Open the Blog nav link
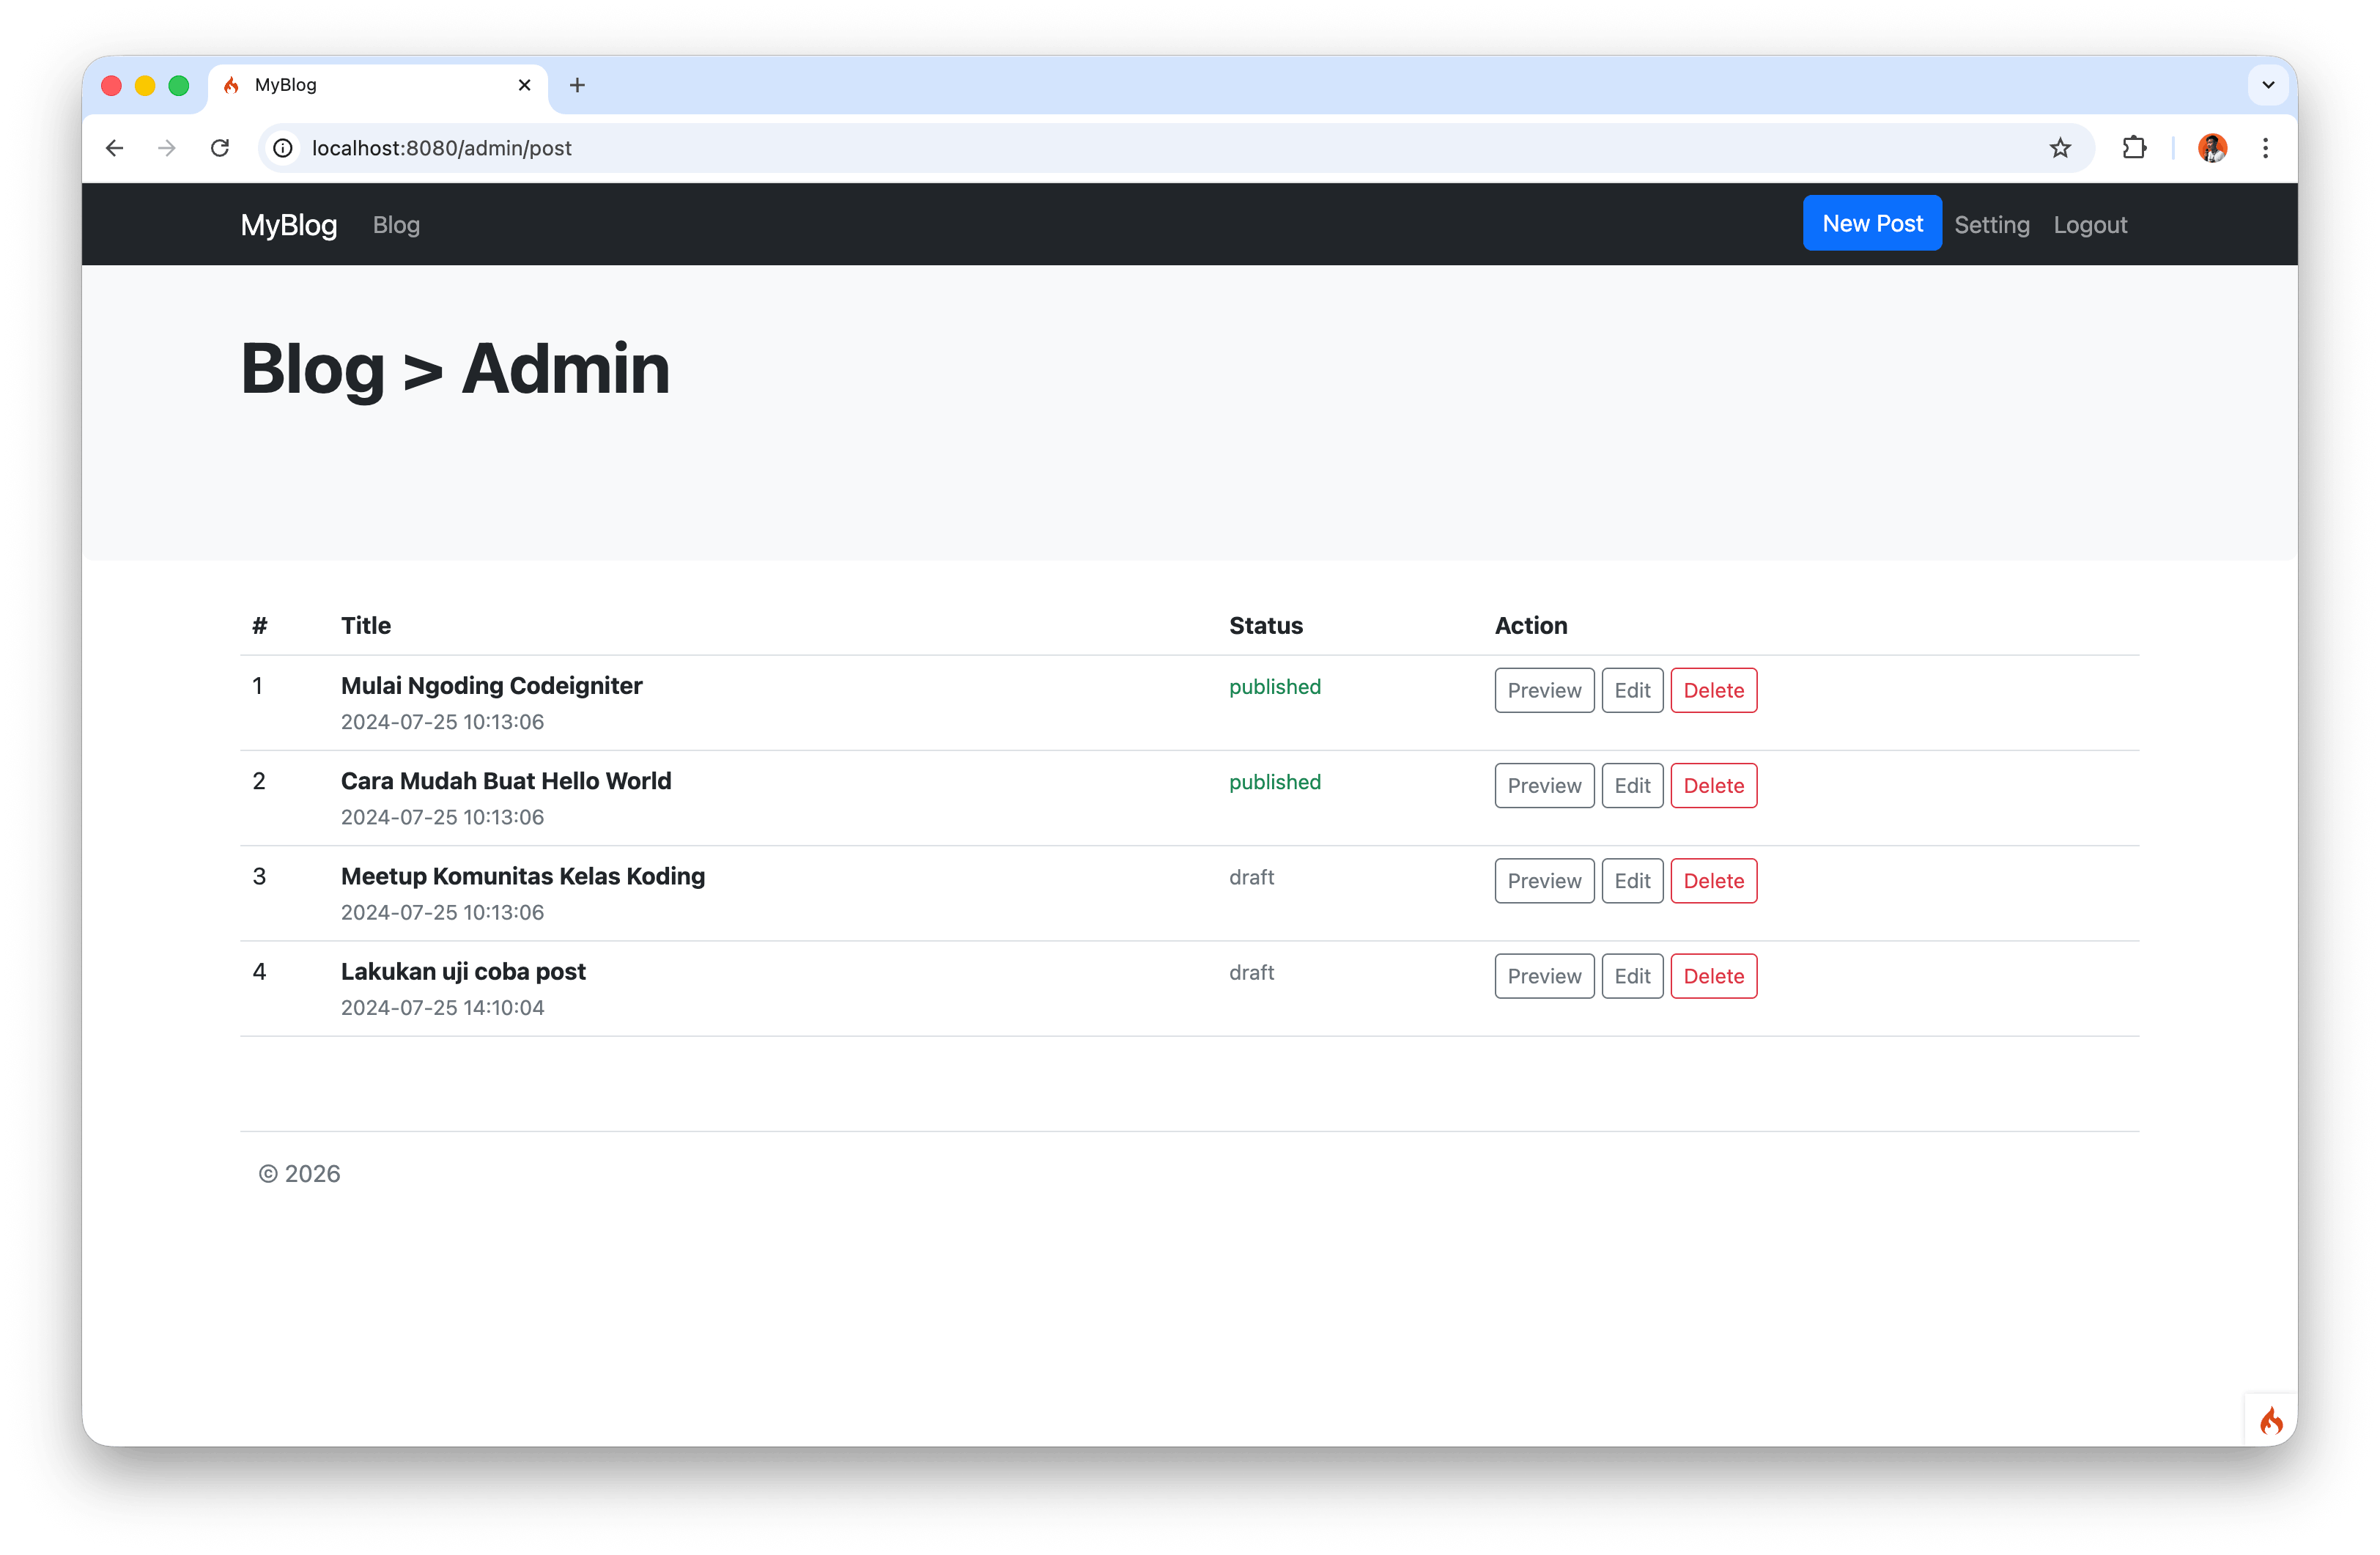Image resolution: width=2380 pixels, height=1555 pixels. tap(396, 225)
